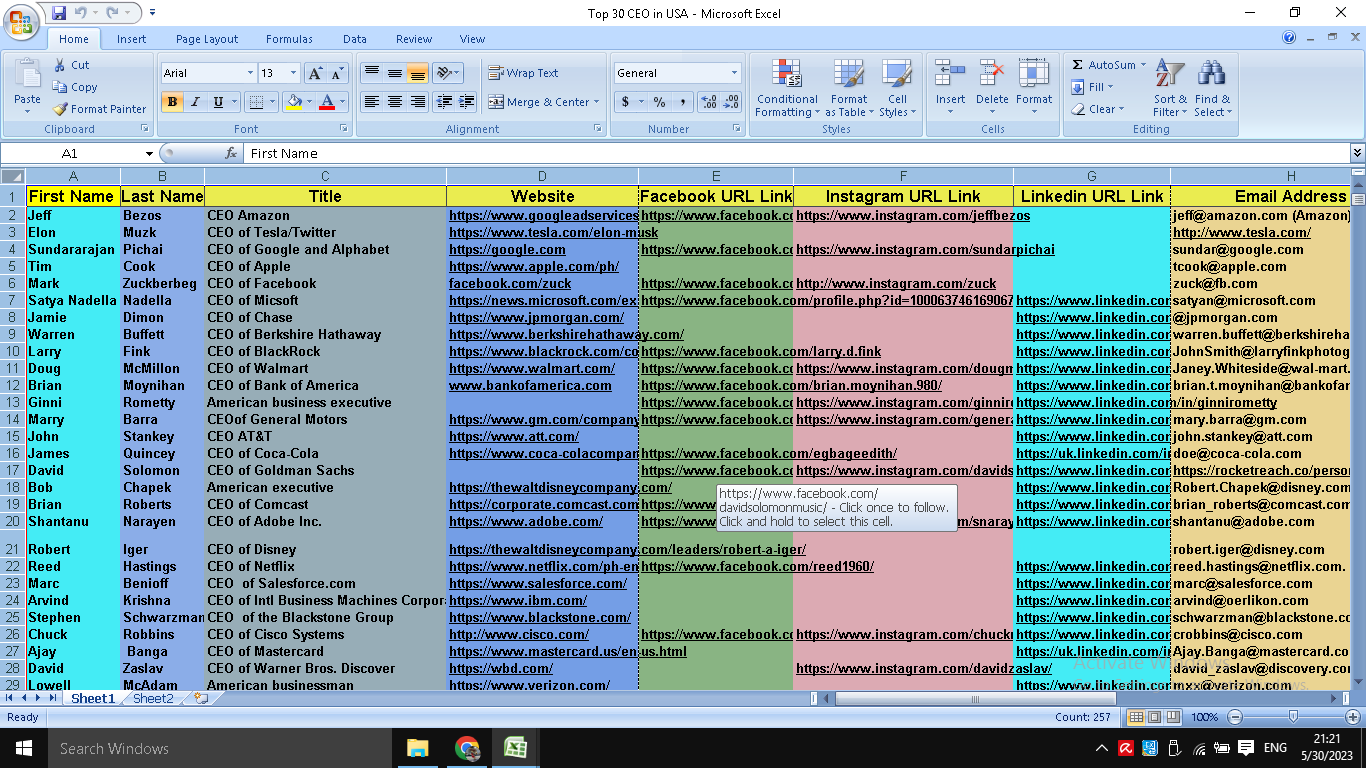Apply Accounting Number Format dollar icon

[x=625, y=102]
